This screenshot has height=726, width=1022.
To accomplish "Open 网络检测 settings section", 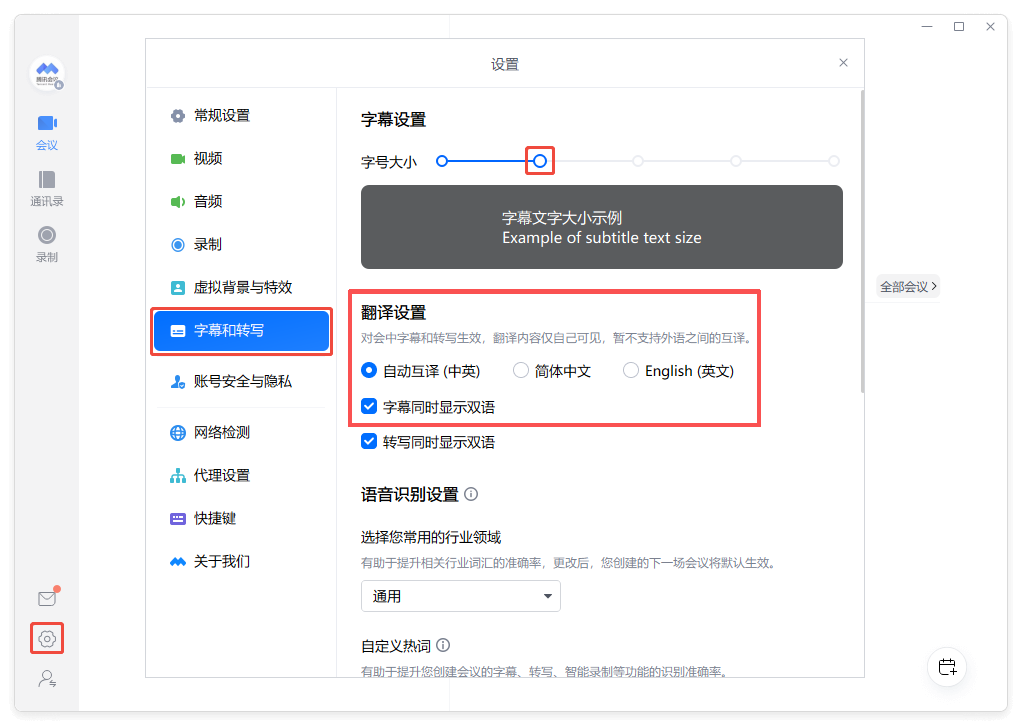I will [241, 433].
